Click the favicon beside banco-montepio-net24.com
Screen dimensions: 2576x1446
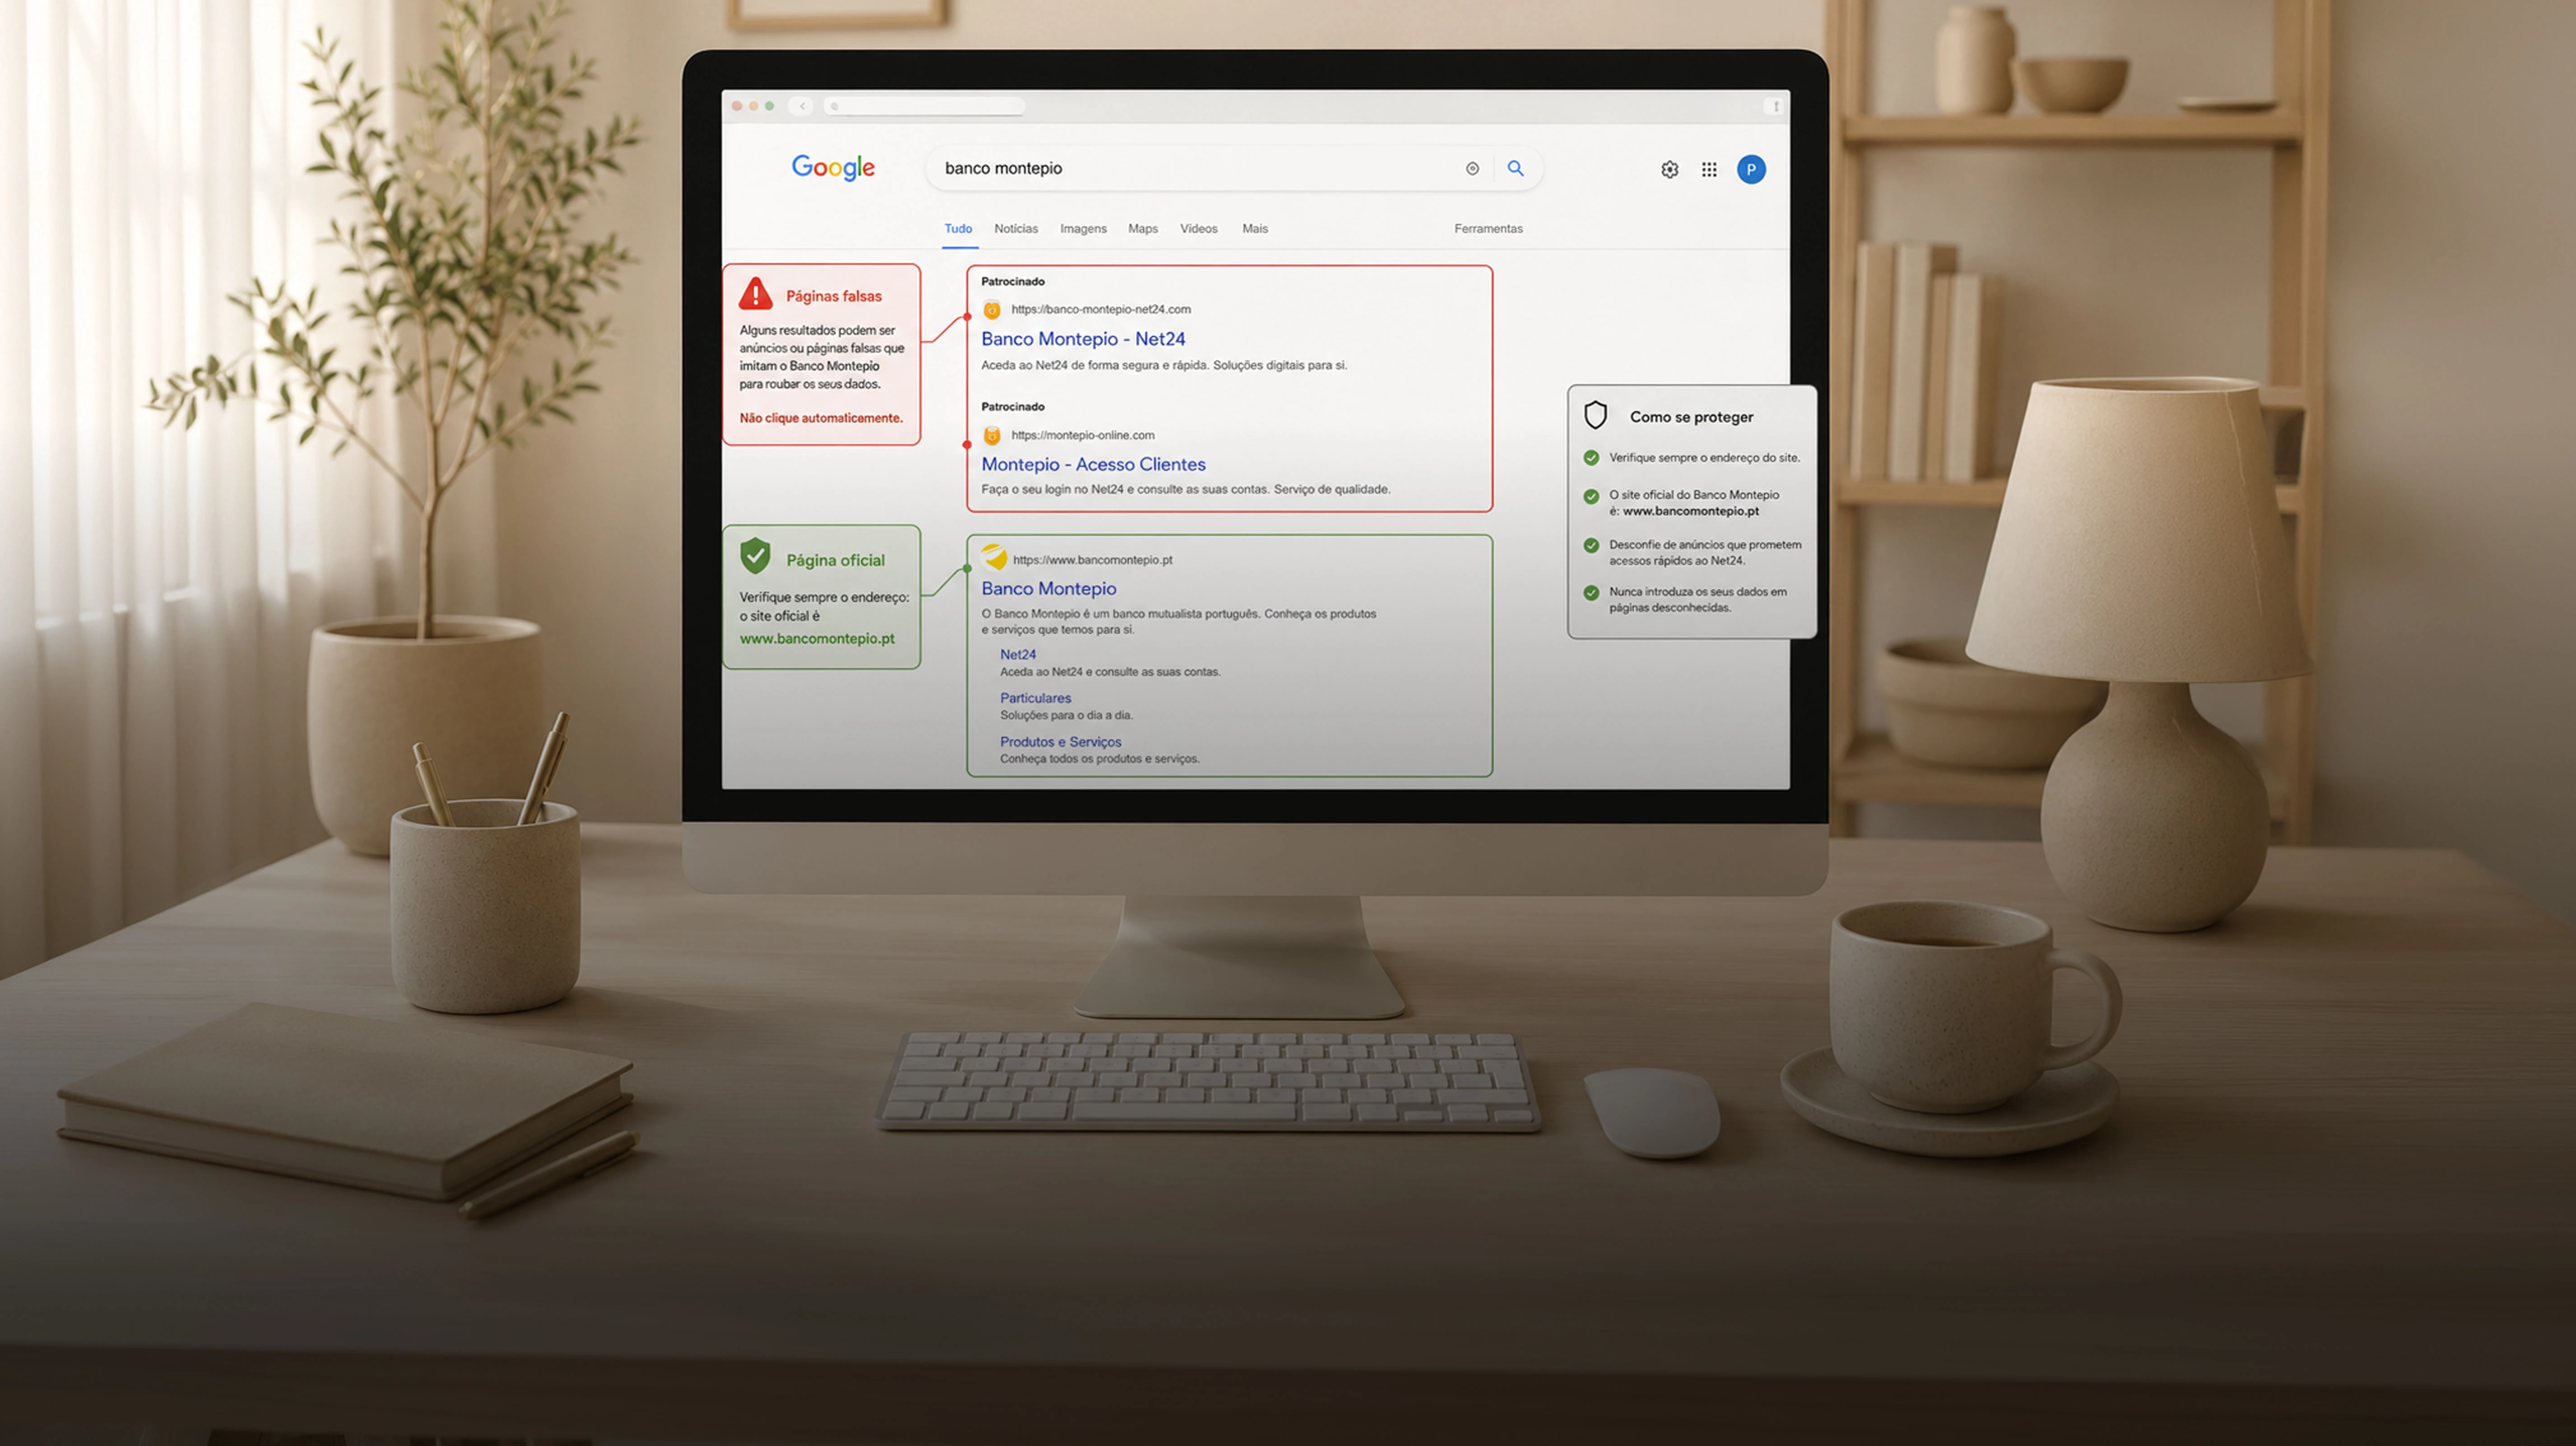click(x=992, y=310)
